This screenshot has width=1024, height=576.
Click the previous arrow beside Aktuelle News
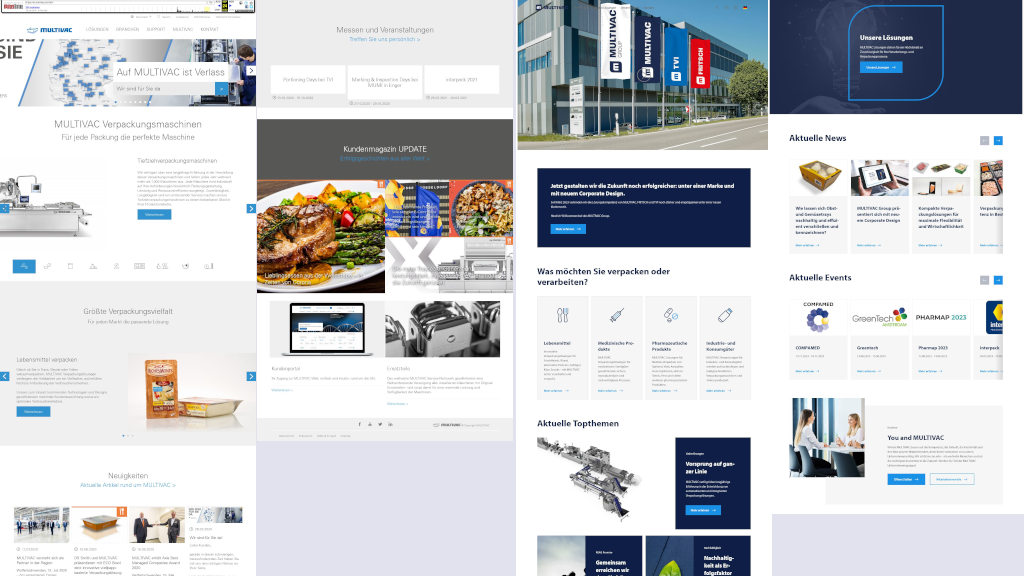point(984,140)
